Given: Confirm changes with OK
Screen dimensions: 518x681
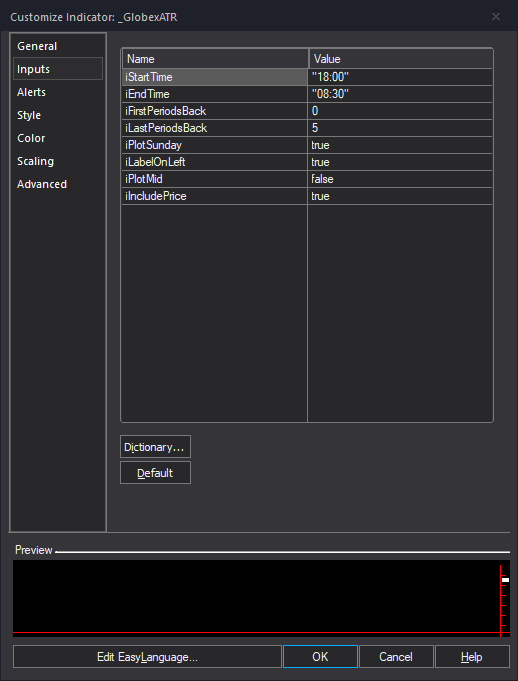Looking at the screenshot, I should [x=320, y=657].
